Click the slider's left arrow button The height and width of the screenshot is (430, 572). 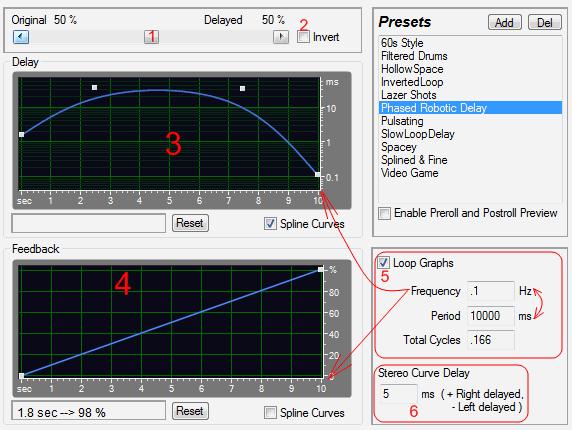coord(21,37)
